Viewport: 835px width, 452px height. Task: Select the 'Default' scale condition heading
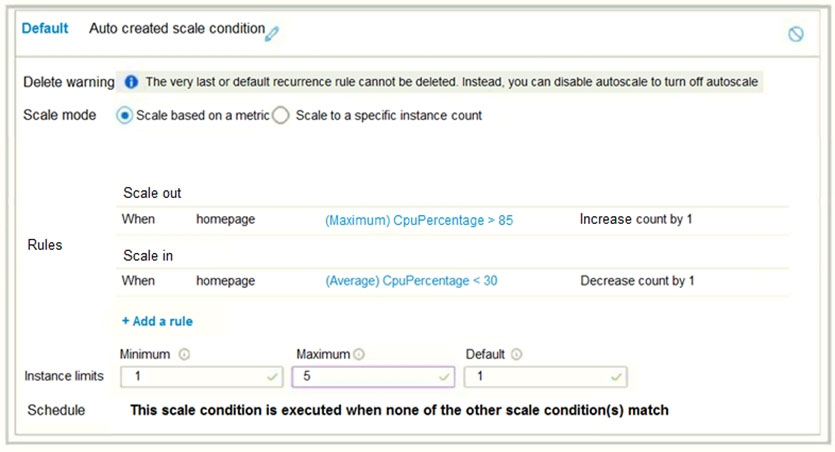[x=45, y=29]
